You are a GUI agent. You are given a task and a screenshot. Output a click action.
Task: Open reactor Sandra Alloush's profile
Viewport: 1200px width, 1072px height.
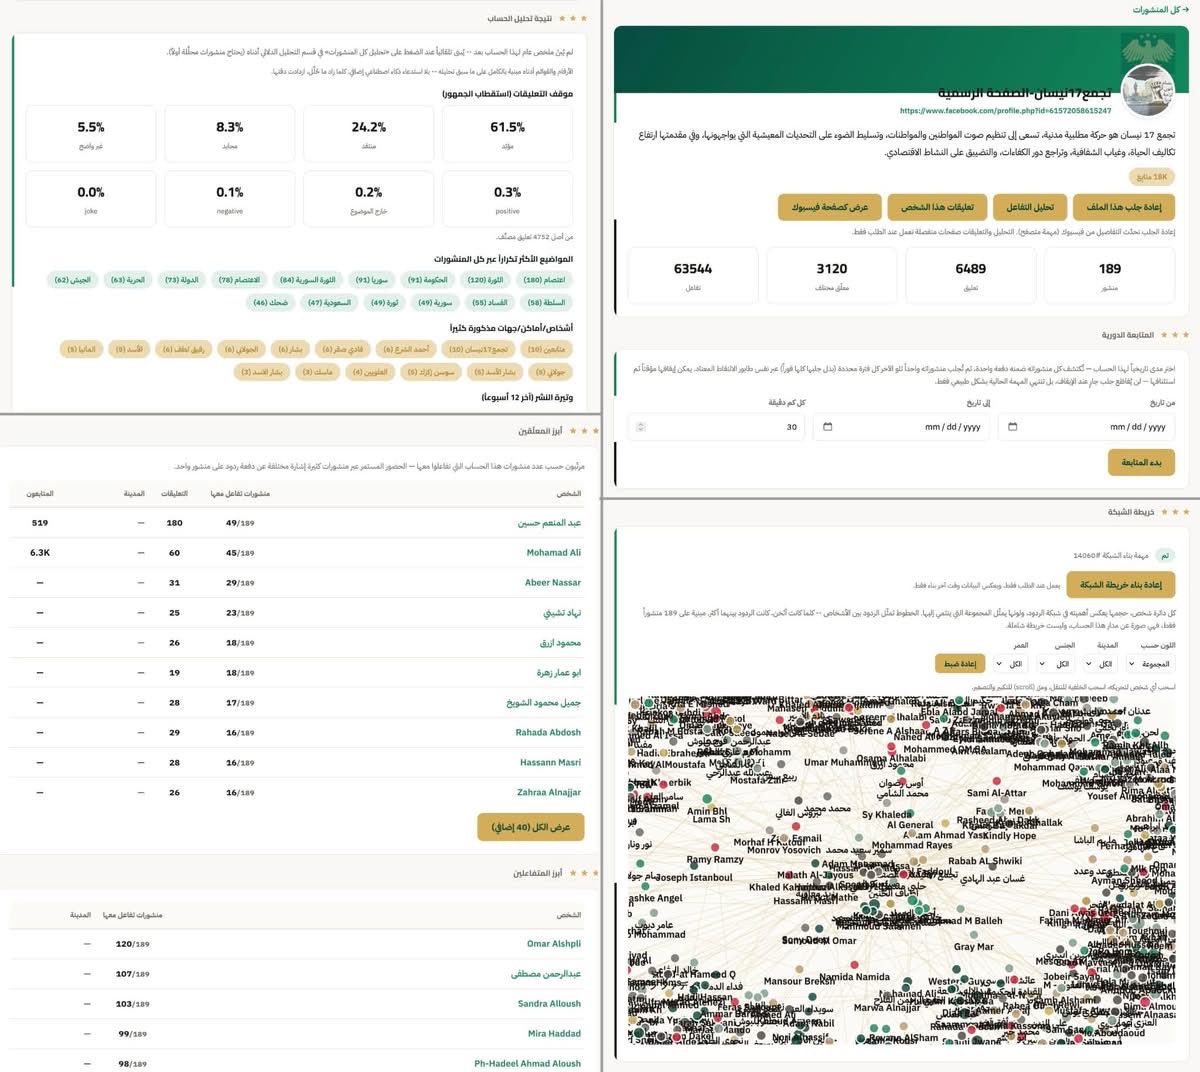pos(549,1004)
